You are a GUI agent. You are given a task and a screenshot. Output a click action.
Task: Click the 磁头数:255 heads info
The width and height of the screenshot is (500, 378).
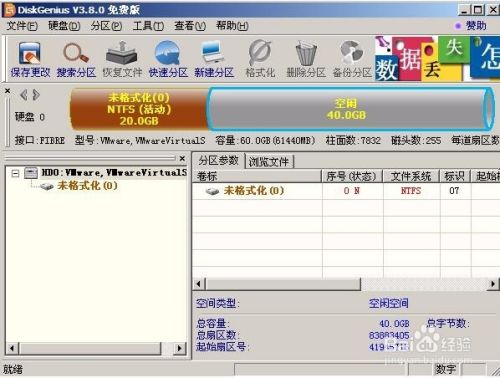coord(416,140)
